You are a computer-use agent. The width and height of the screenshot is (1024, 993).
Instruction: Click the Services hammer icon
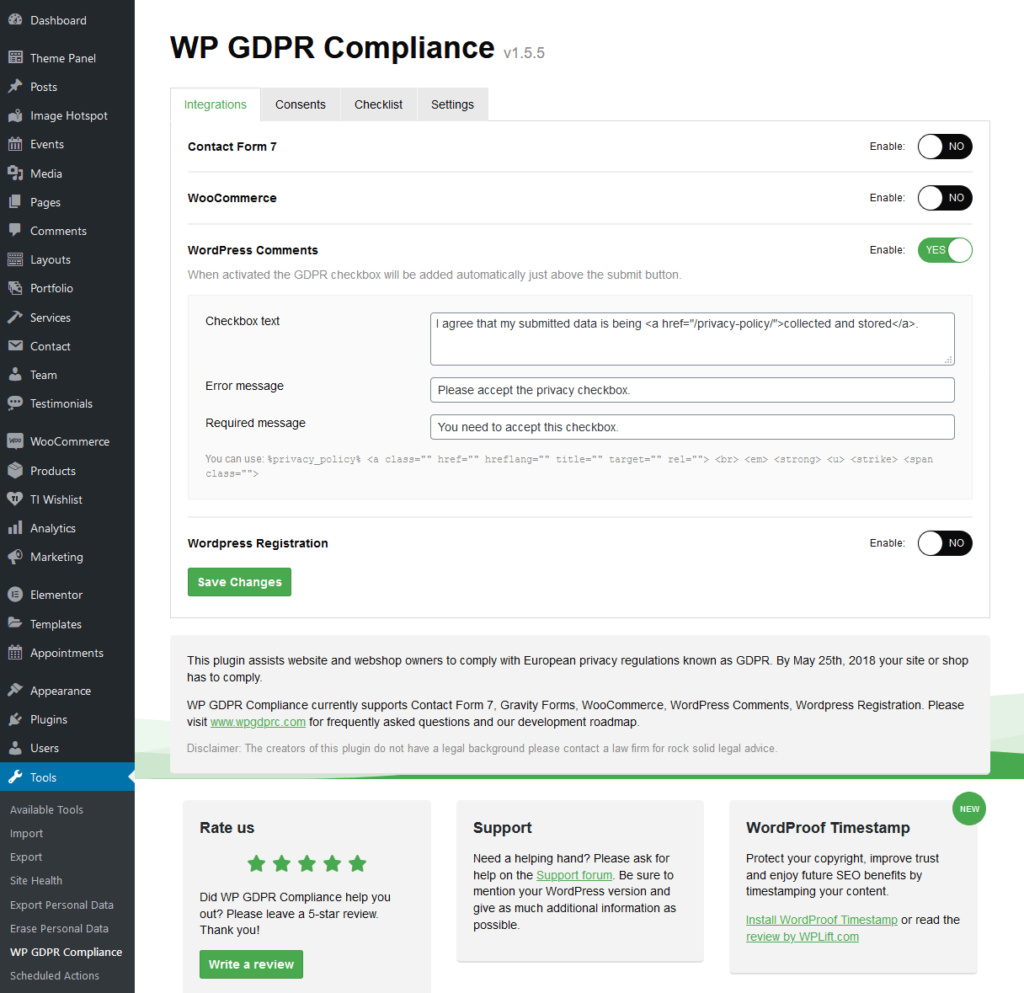(15, 317)
